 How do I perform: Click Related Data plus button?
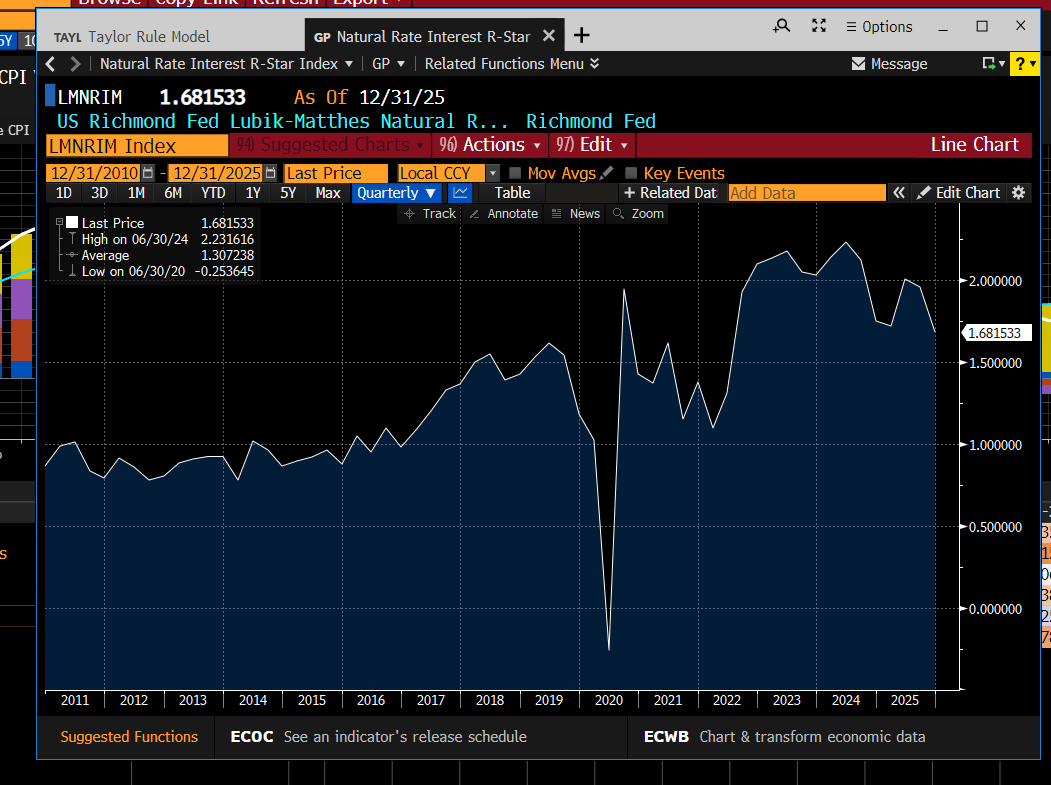670,193
